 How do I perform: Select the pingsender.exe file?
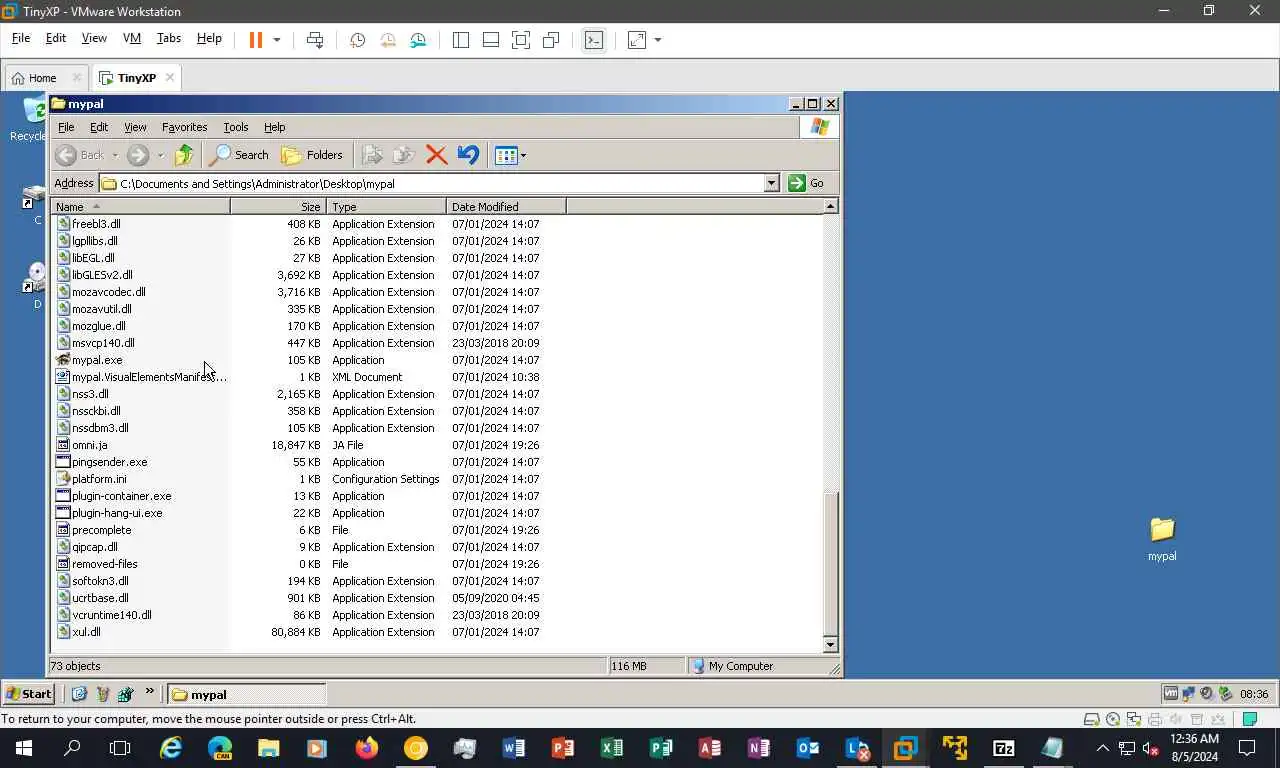click(109, 462)
